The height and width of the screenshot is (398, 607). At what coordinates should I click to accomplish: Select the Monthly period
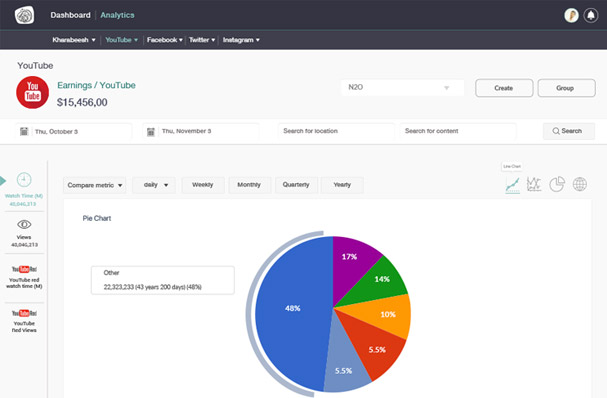point(249,185)
